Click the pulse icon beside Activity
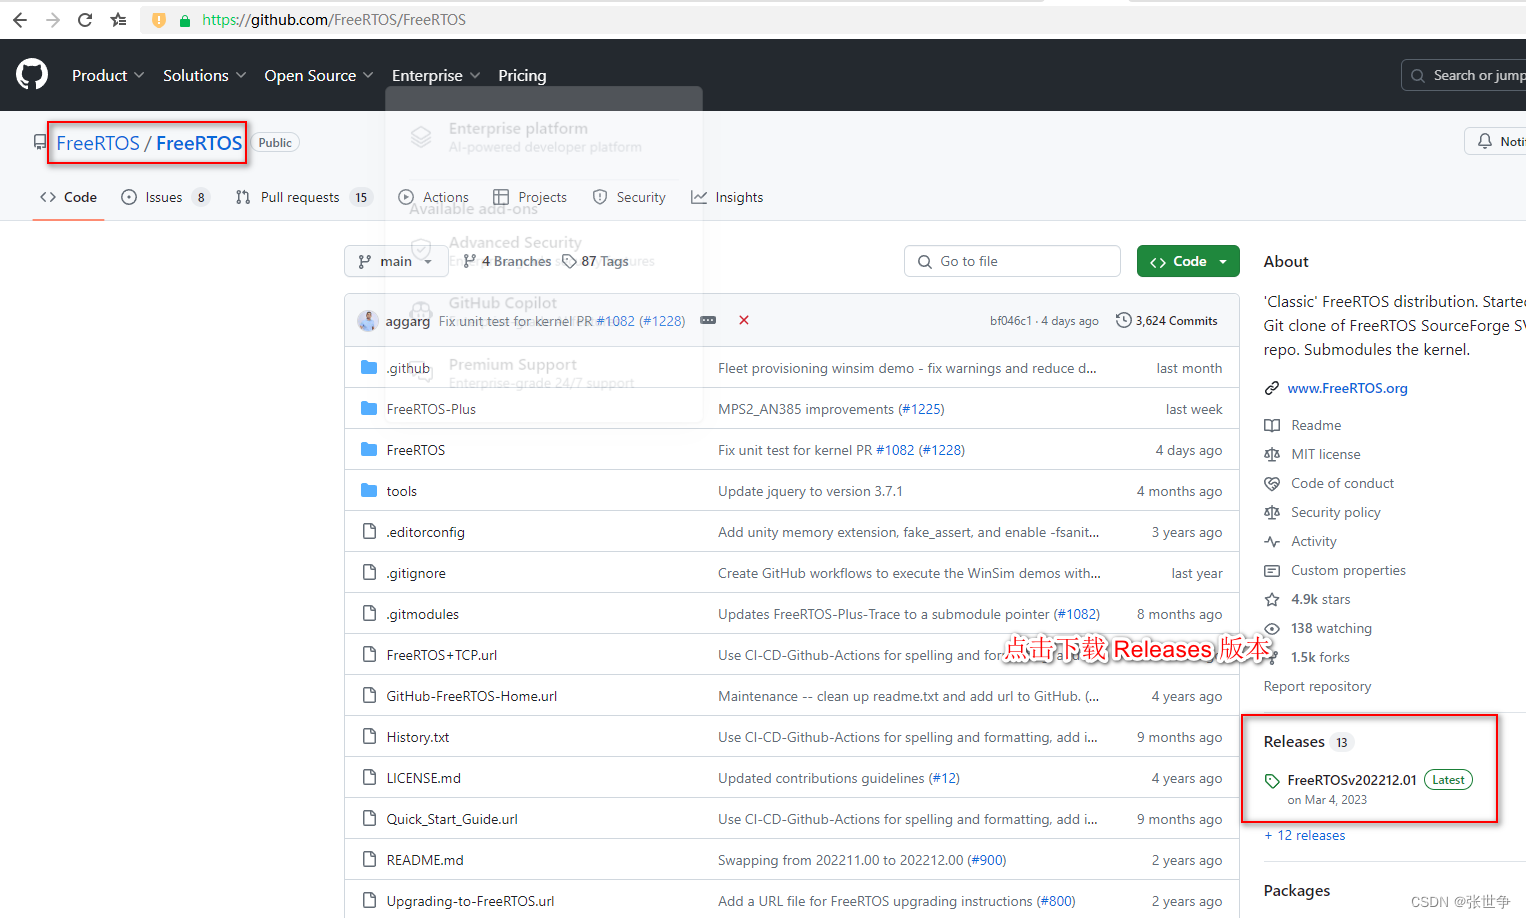 point(1272,541)
